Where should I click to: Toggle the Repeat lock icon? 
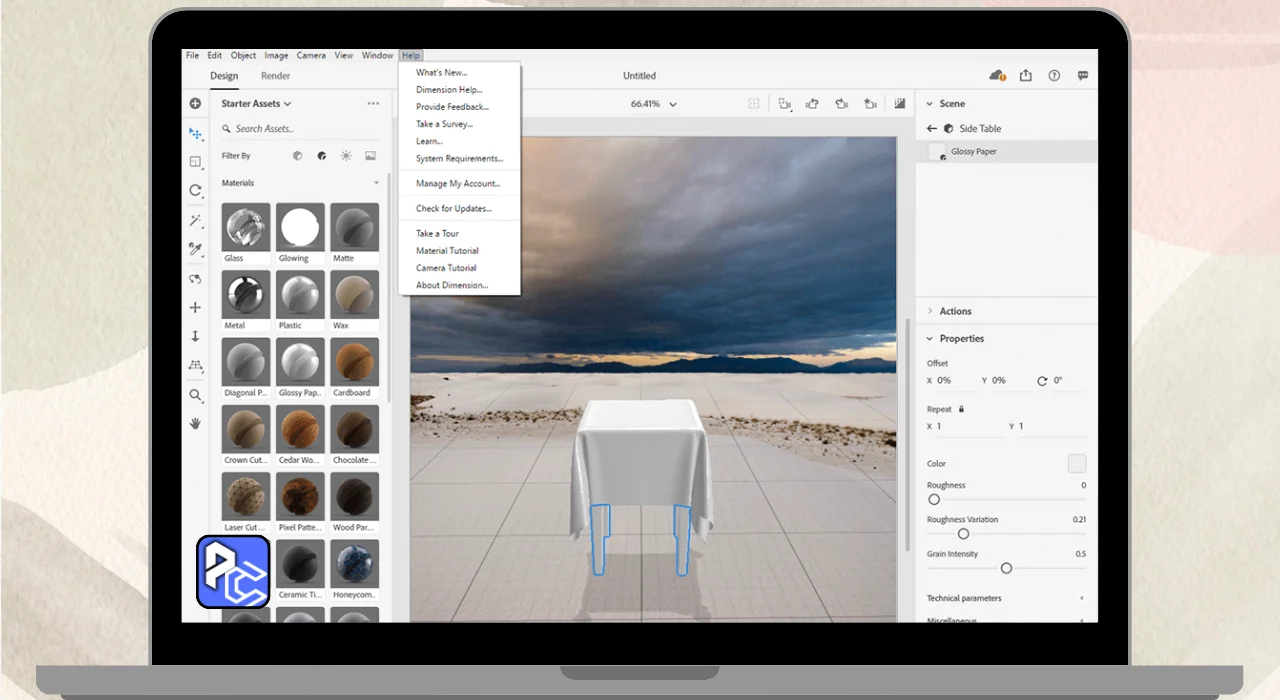click(962, 409)
